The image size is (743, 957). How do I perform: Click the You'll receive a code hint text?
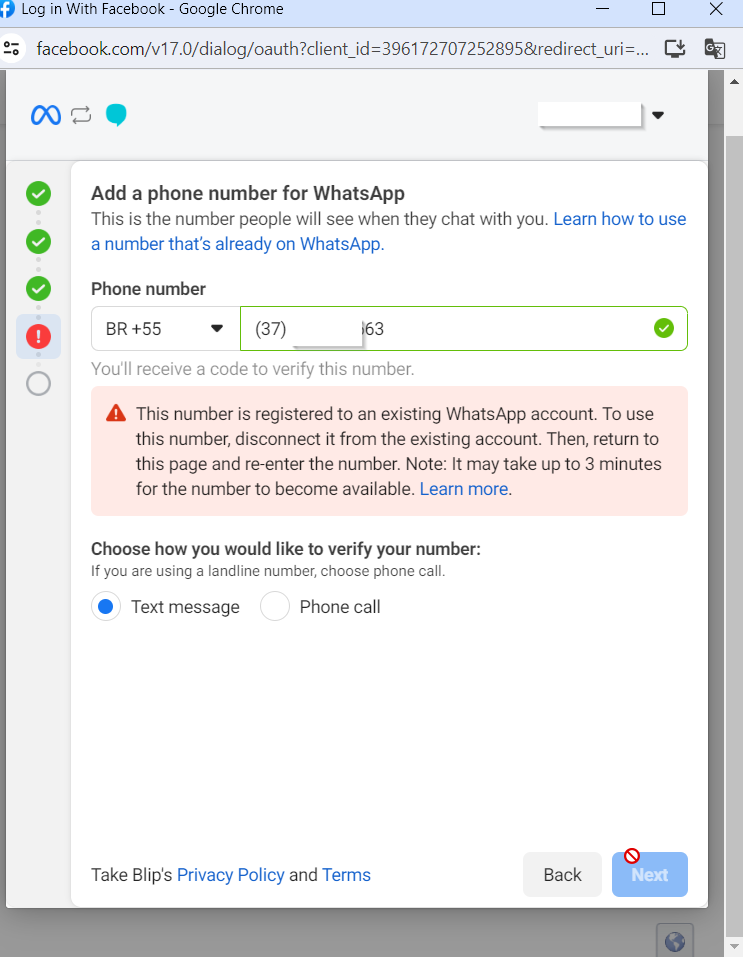click(253, 369)
